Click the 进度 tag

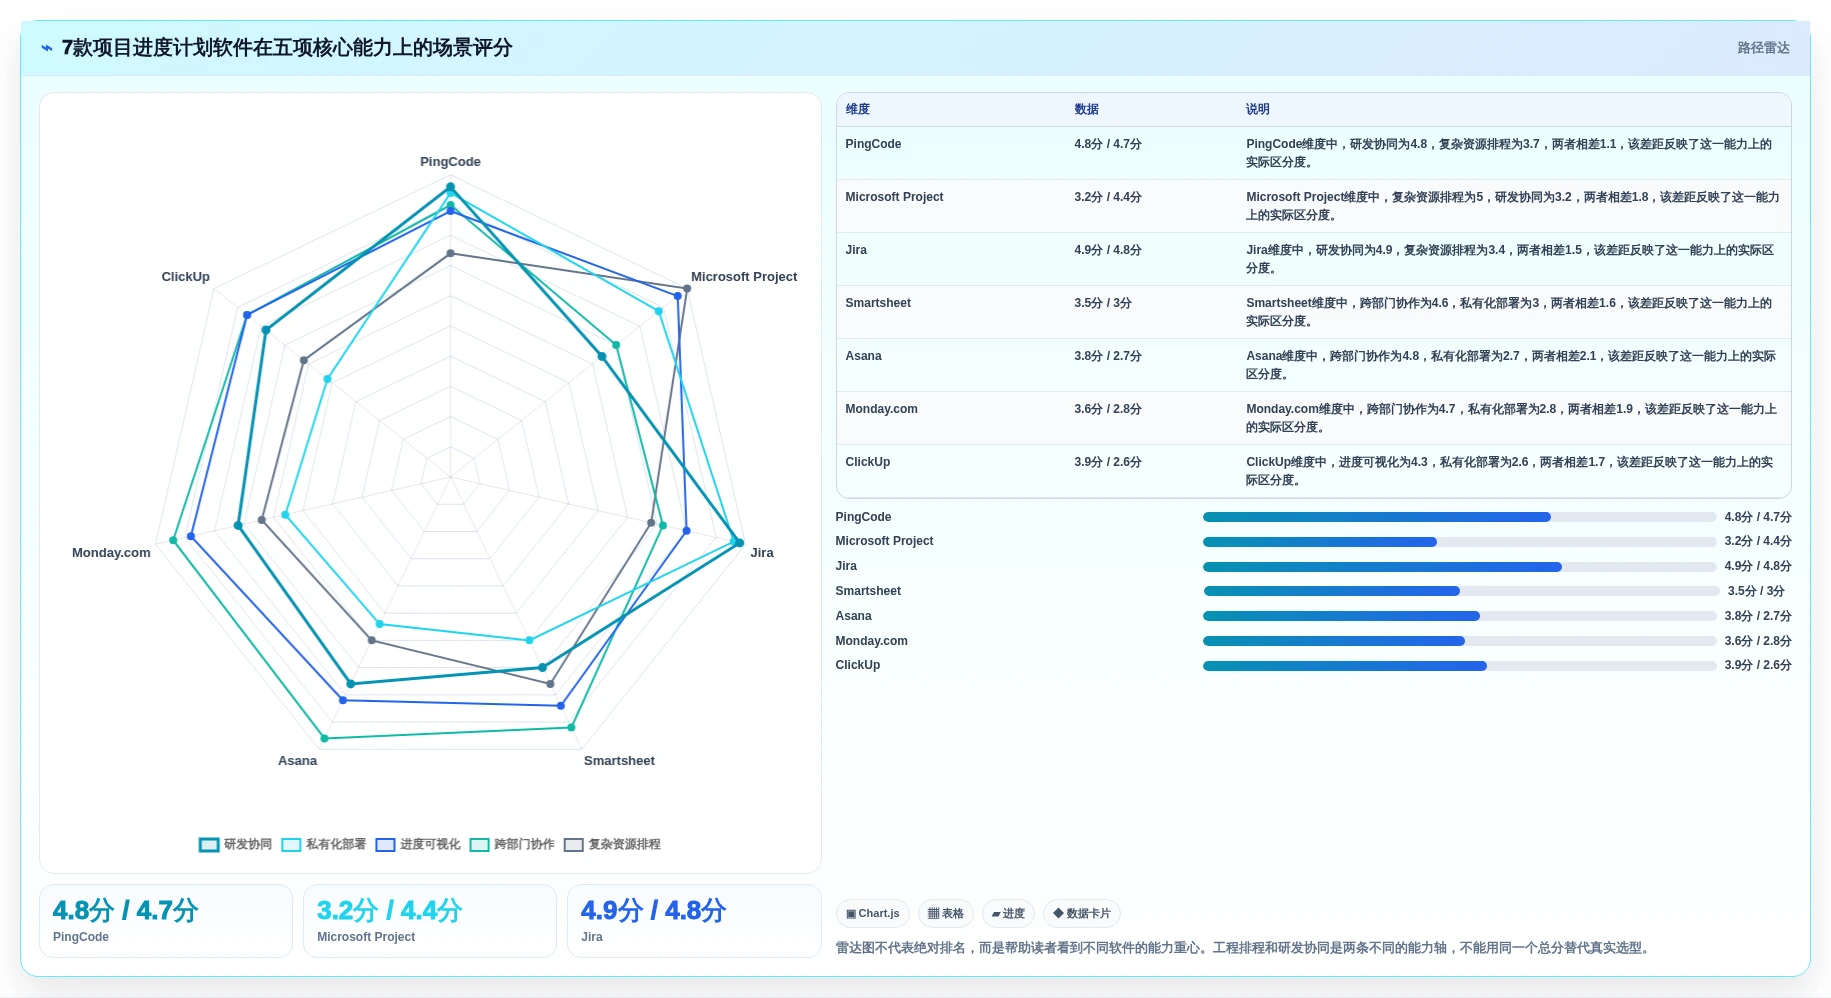(x=1008, y=913)
